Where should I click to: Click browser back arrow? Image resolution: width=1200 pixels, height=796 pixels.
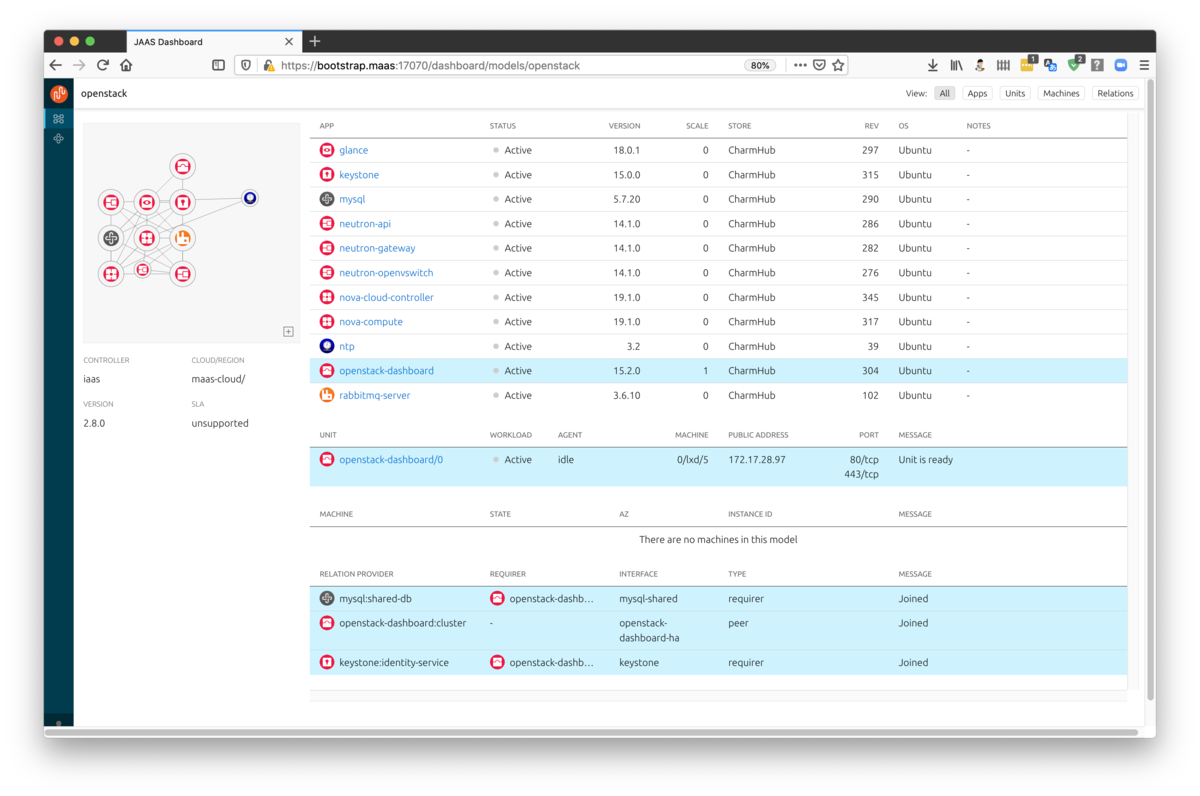tap(56, 65)
